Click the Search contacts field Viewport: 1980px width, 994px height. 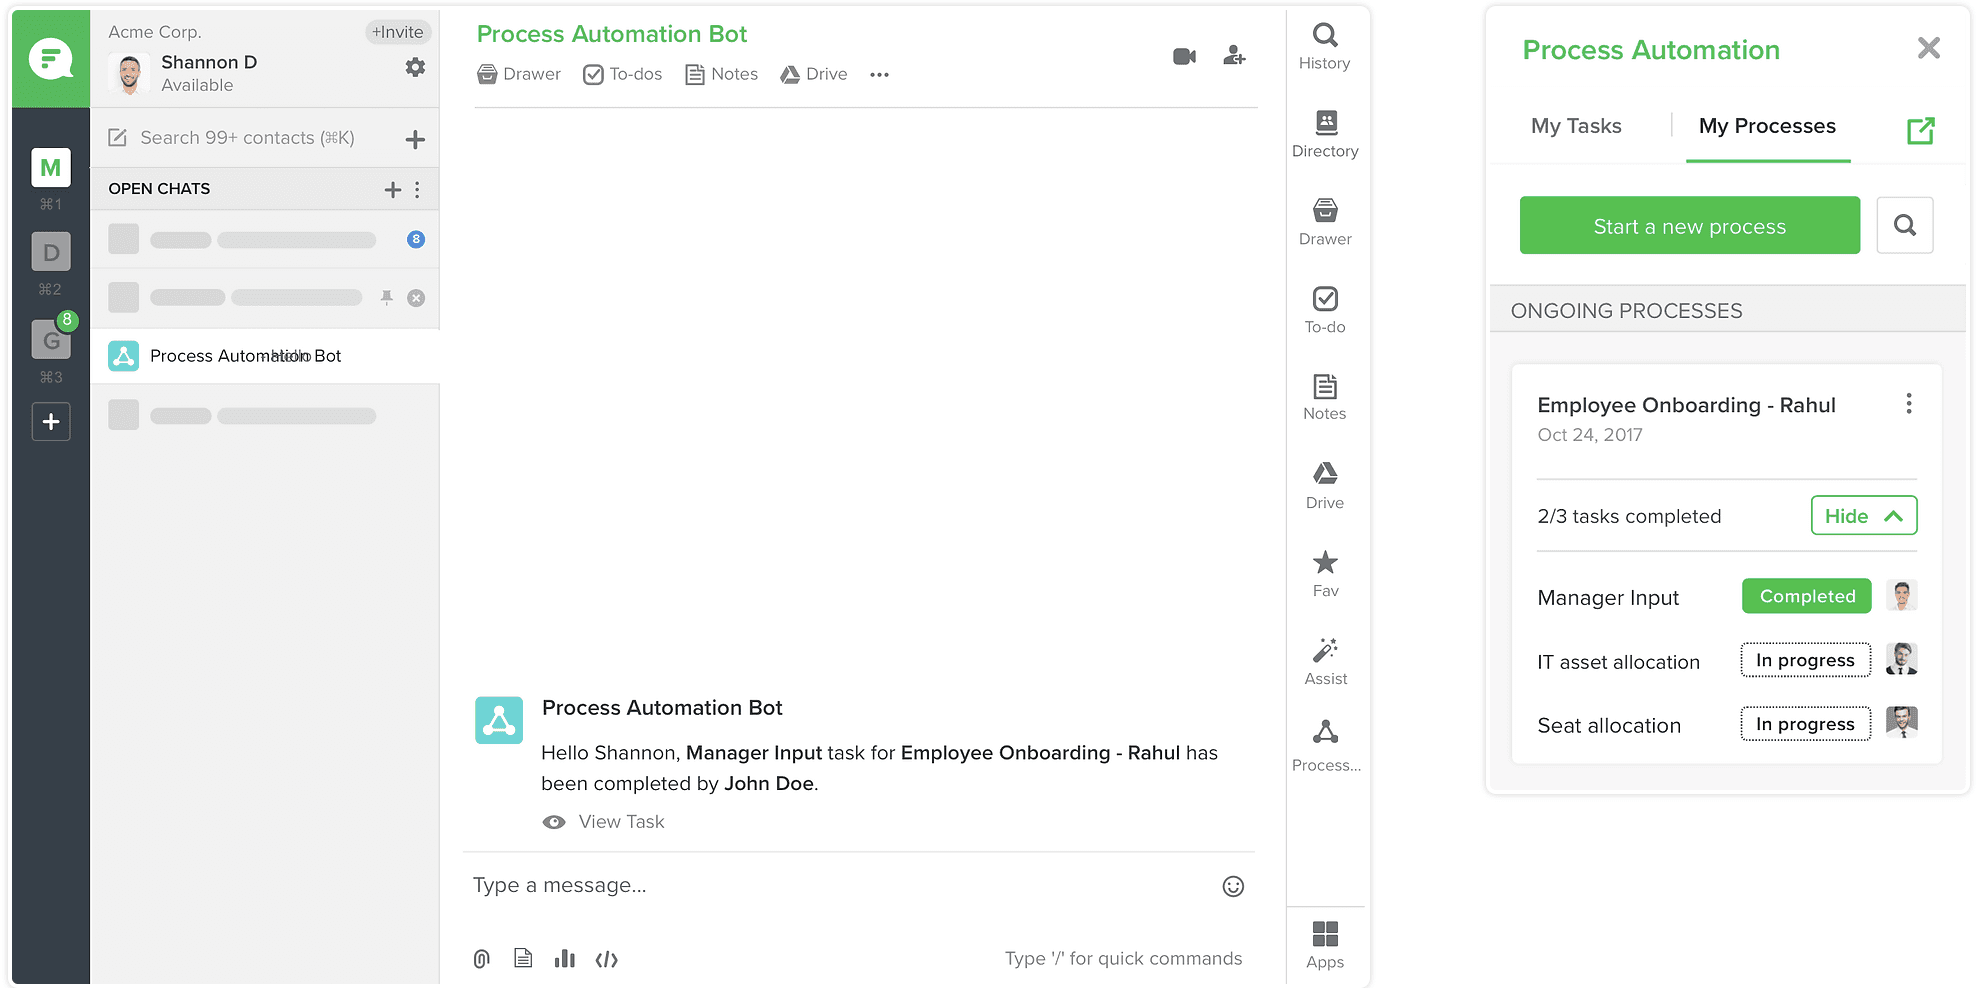coord(247,138)
